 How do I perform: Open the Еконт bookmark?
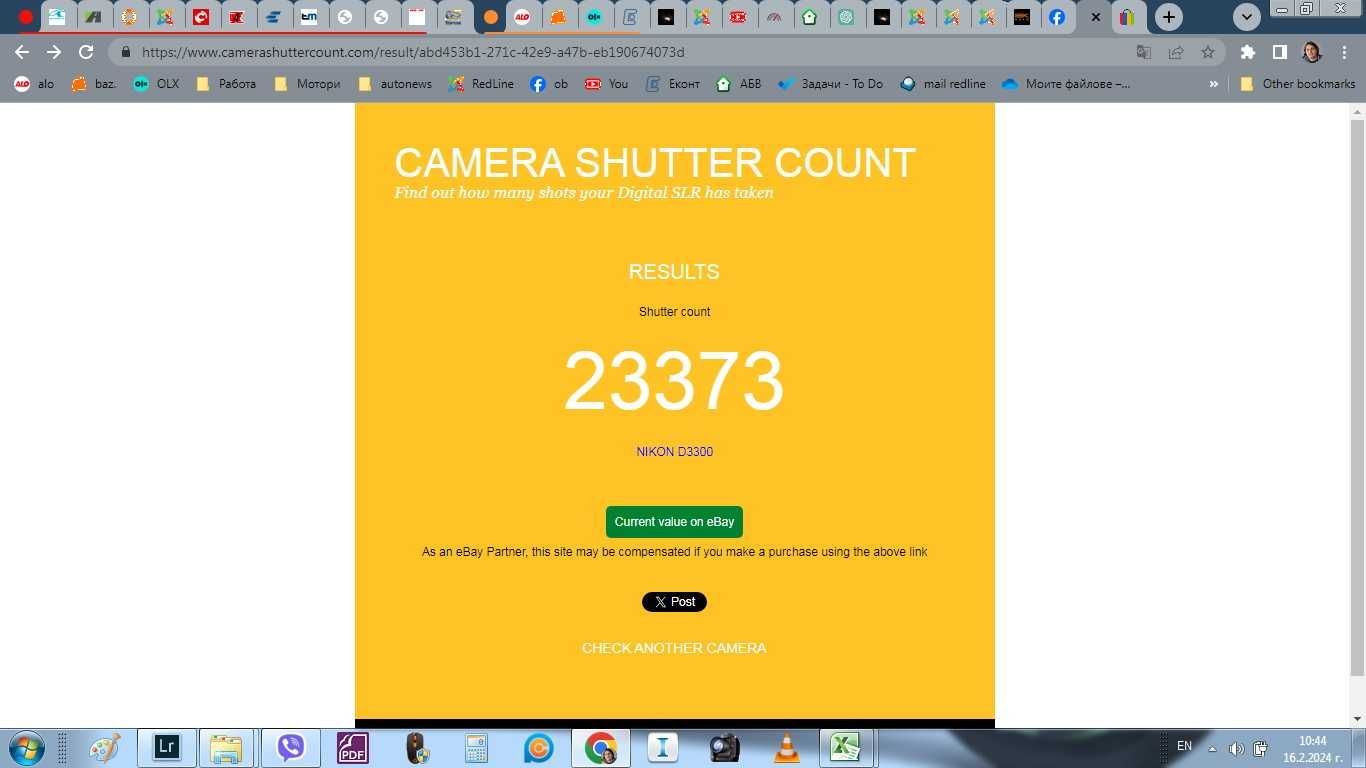[x=673, y=84]
